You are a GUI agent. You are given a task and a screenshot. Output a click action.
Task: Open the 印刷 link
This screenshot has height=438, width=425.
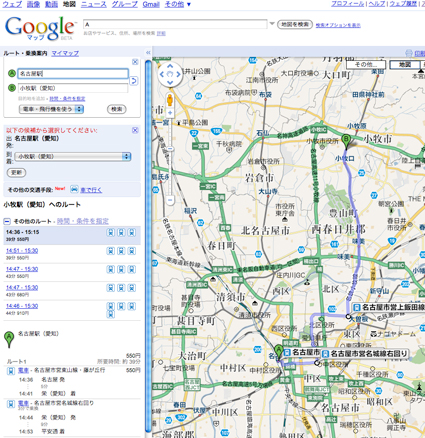pos(419,53)
